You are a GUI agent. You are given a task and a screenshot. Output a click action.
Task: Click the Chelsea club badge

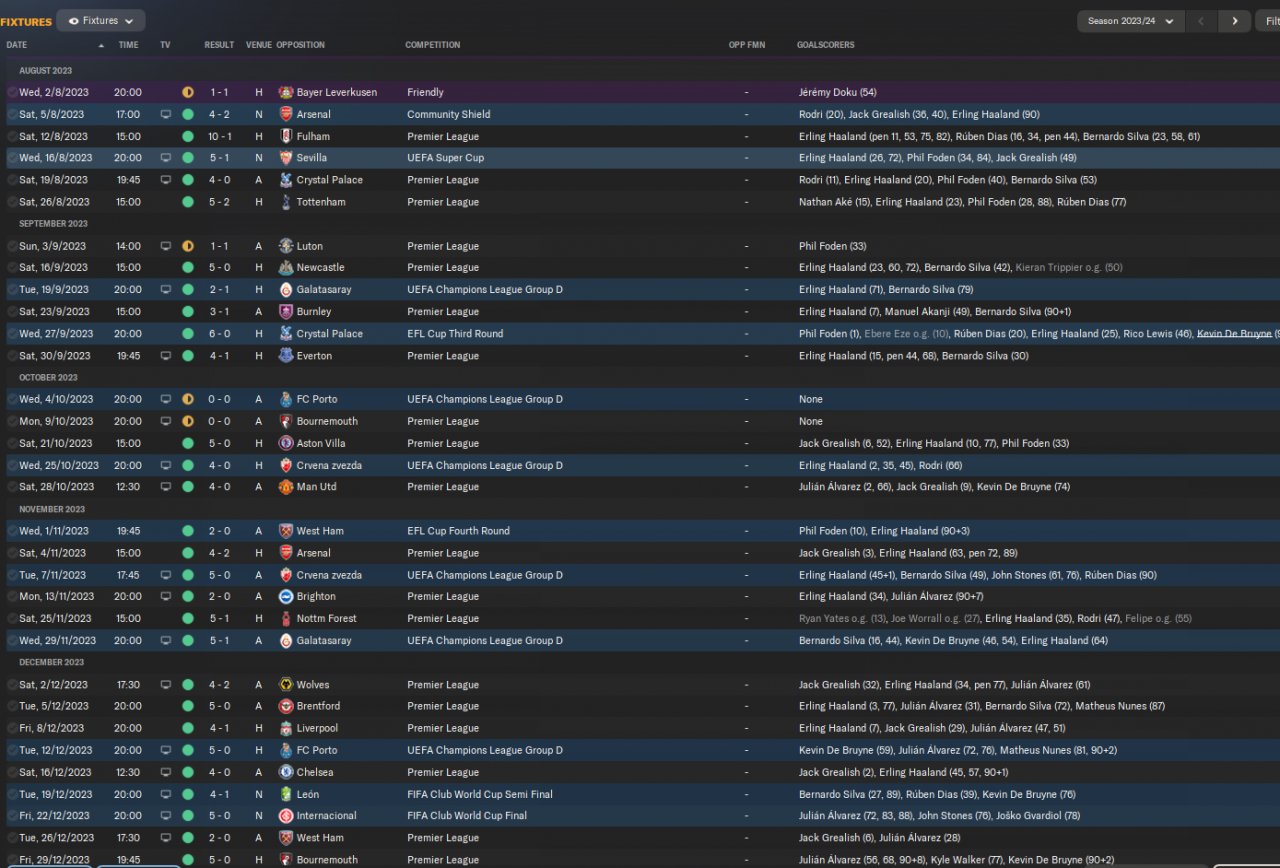coord(286,772)
